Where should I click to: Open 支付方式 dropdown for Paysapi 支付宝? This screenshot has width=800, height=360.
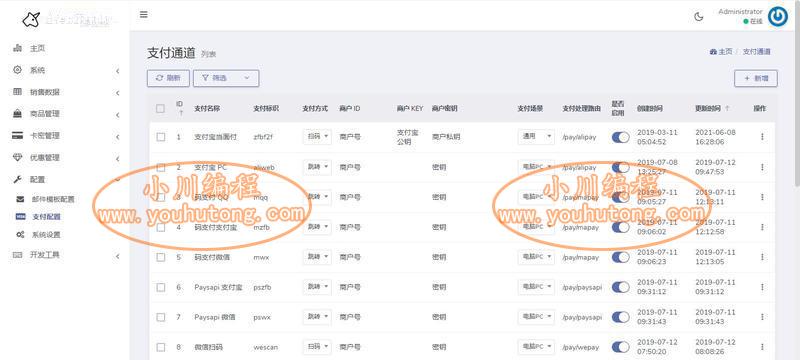click(x=317, y=287)
